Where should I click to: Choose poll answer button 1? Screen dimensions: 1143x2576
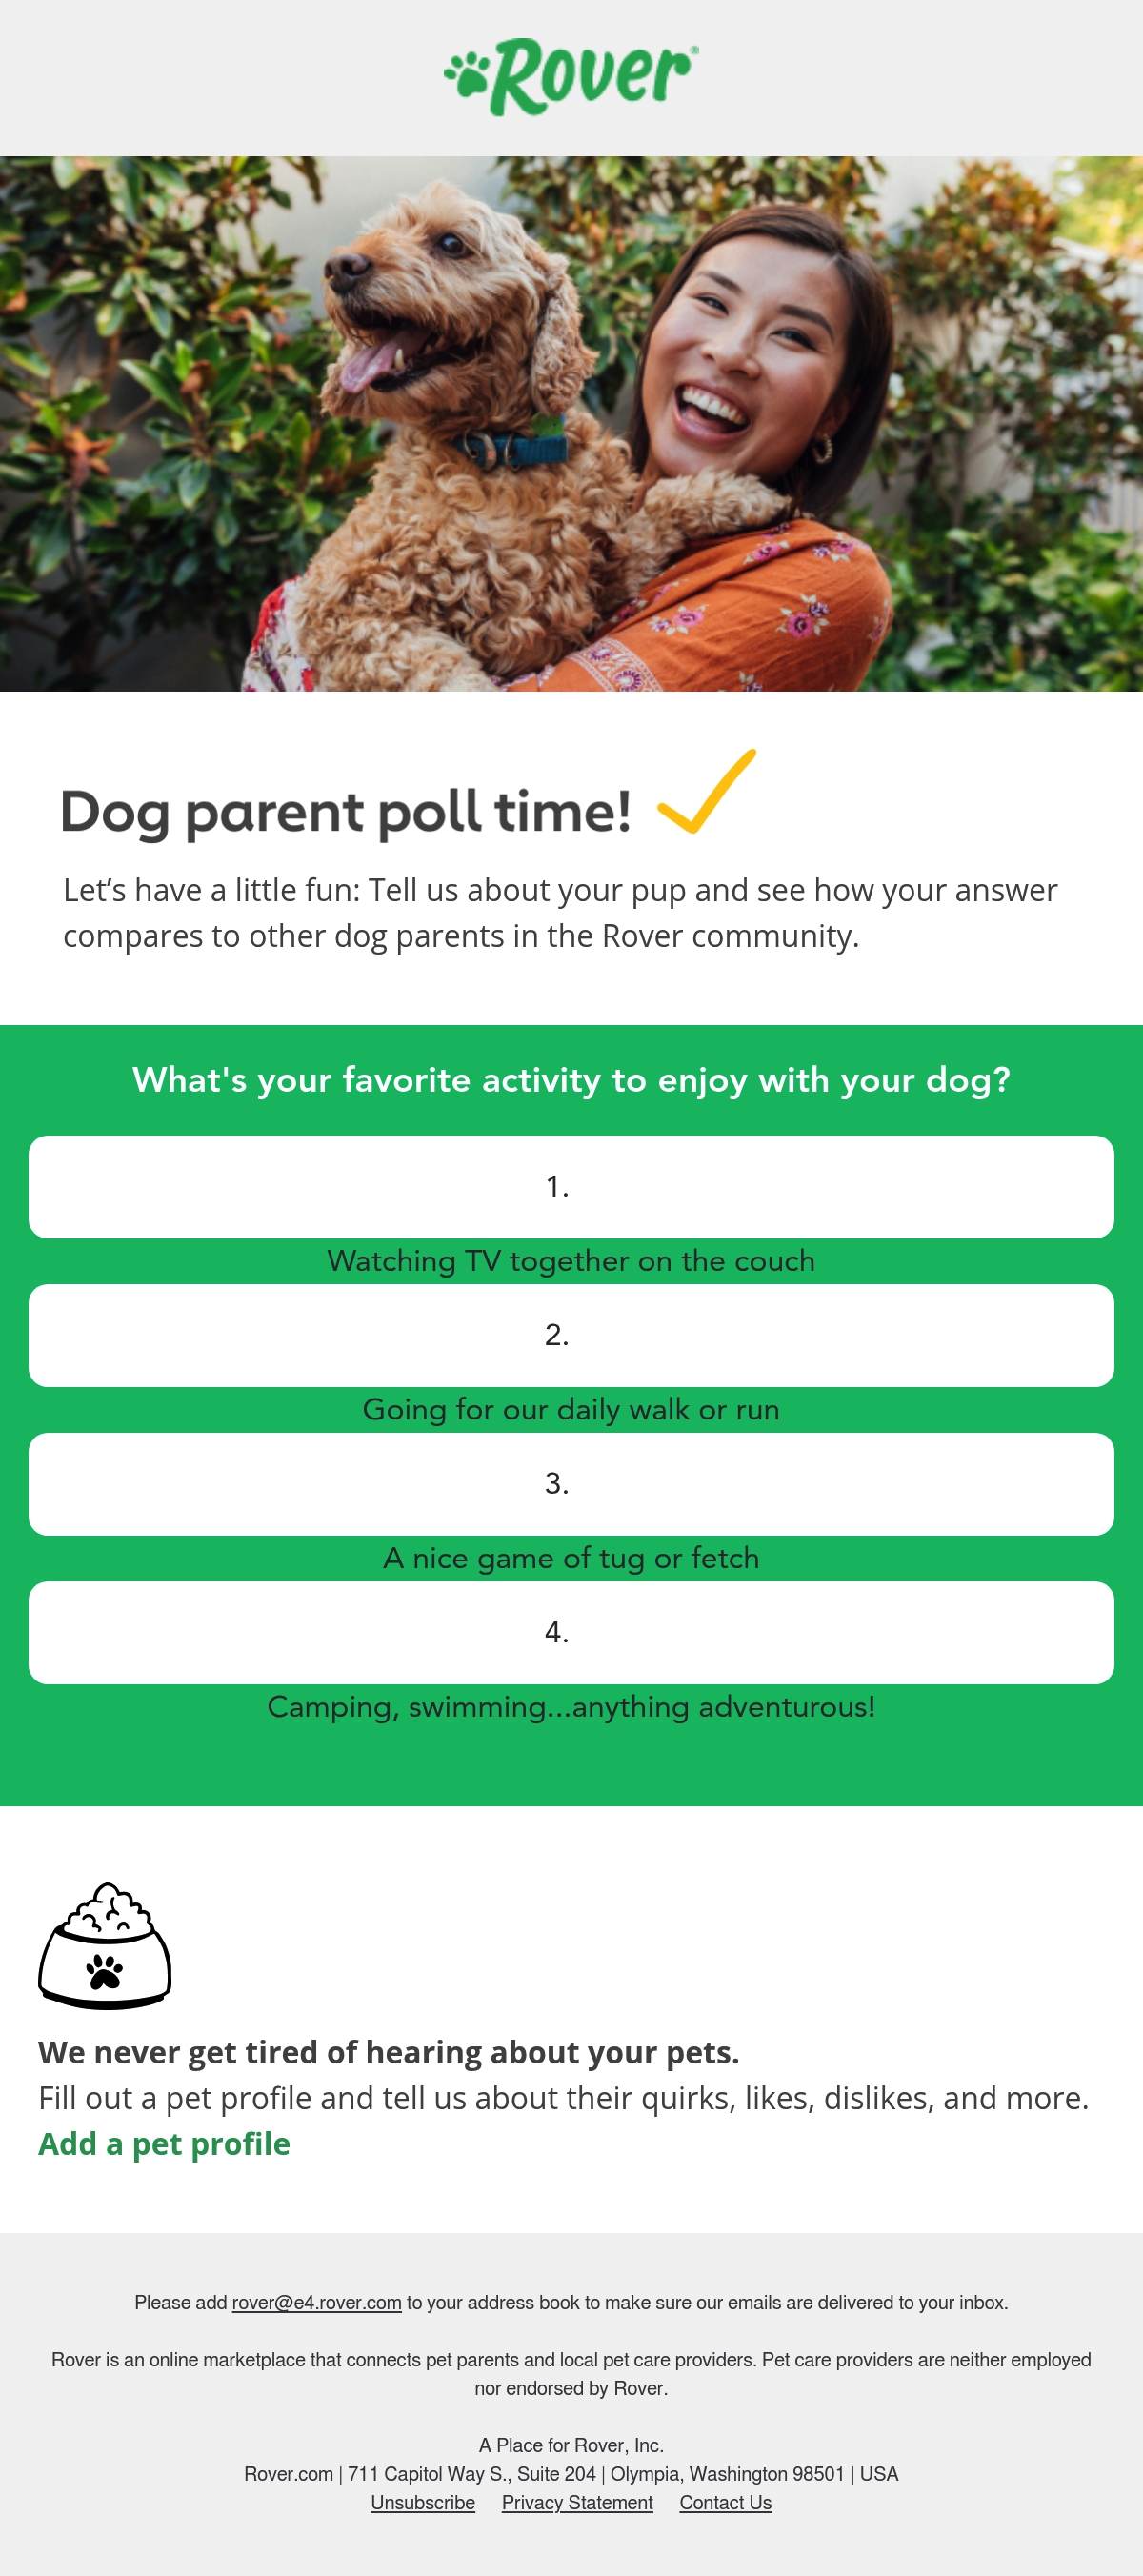tap(571, 1186)
